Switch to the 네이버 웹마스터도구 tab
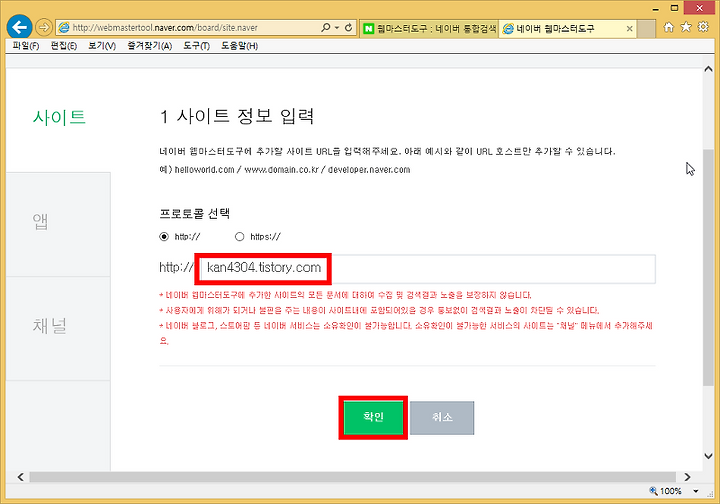This screenshot has width=720, height=504. coord(568,28)
